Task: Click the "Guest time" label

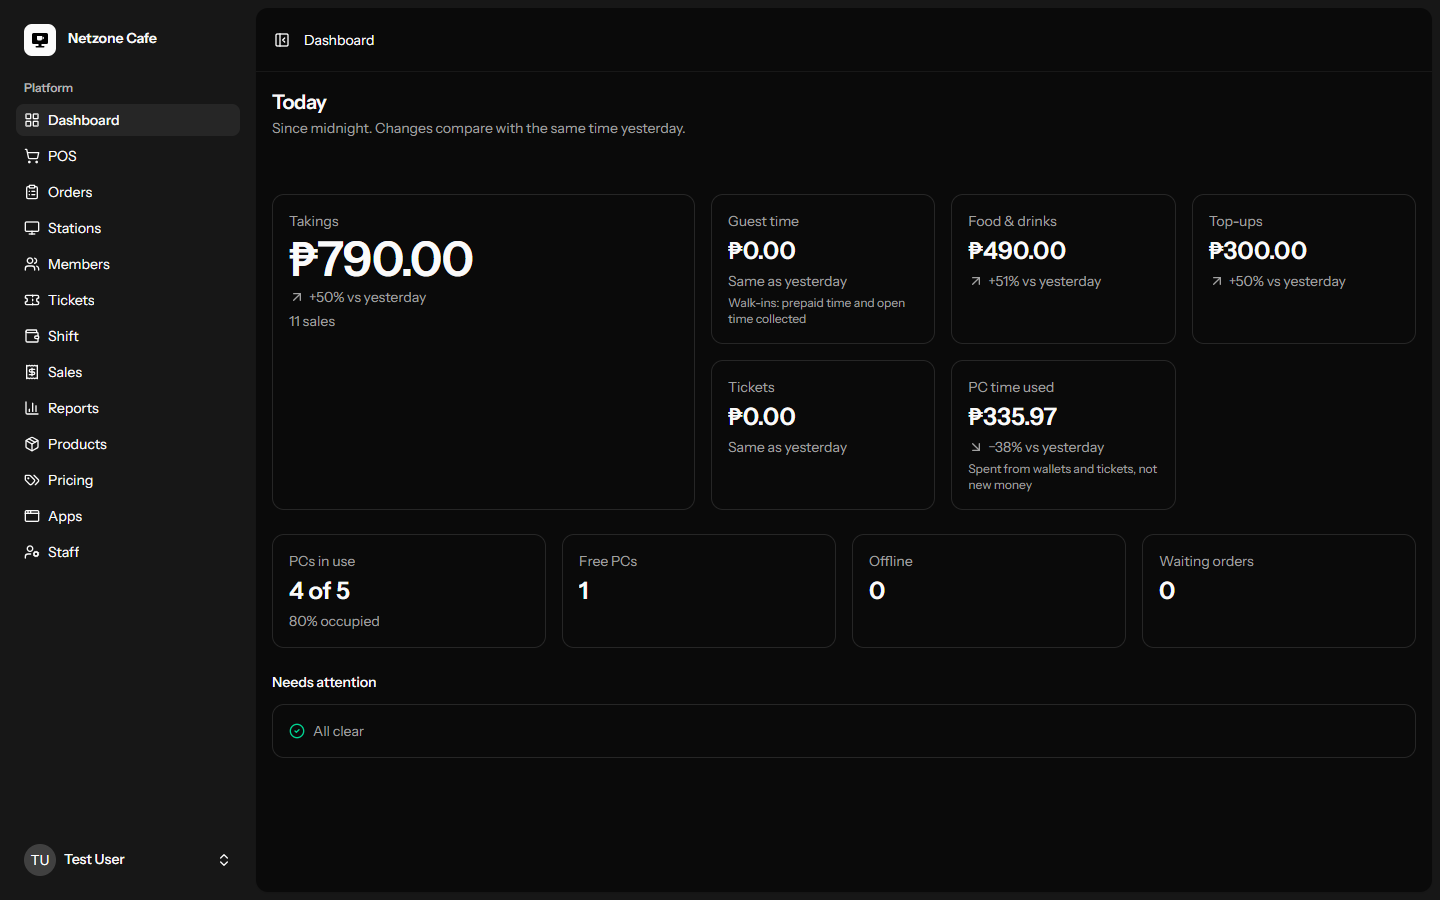Action: tap(763, 221)
